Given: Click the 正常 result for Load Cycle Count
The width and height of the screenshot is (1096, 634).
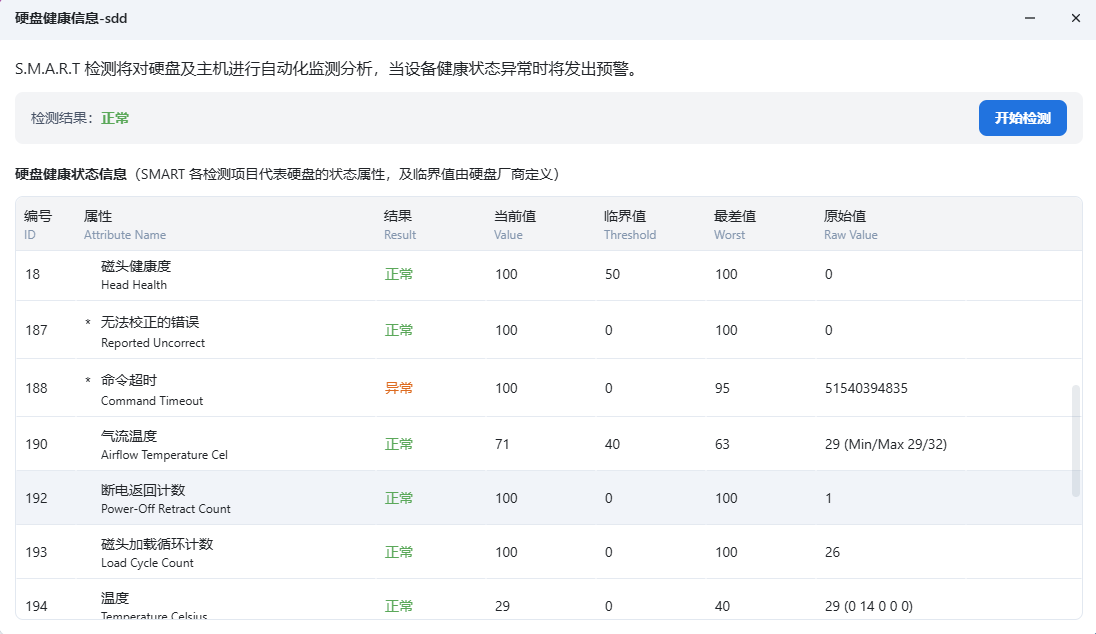Looking at the screenshot, I should click(398, 552).
